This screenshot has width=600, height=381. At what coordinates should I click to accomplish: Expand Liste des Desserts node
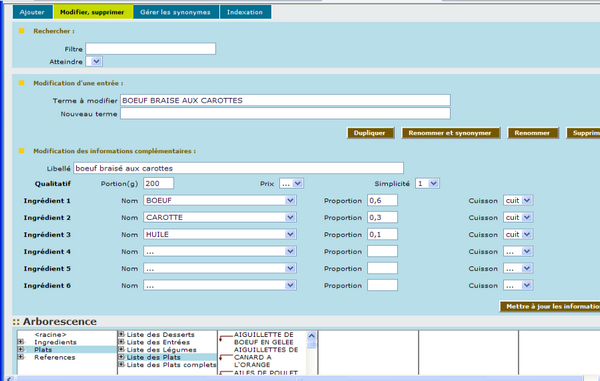coord(121,334)
